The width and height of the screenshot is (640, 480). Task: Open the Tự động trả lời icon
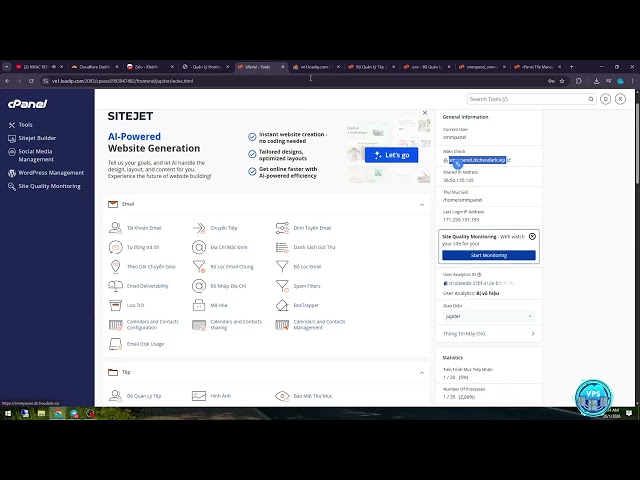pyautogui.click(x=115, y=247)
